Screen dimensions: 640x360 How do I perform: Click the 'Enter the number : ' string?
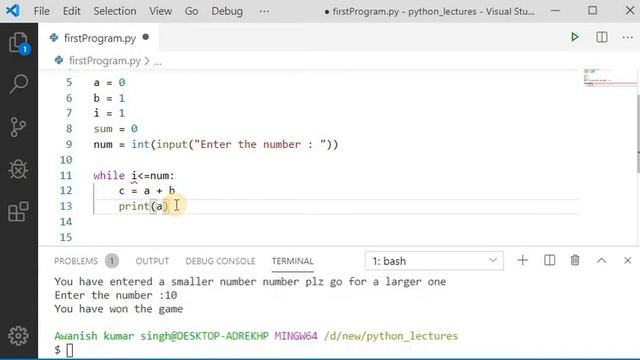[260, 144]
